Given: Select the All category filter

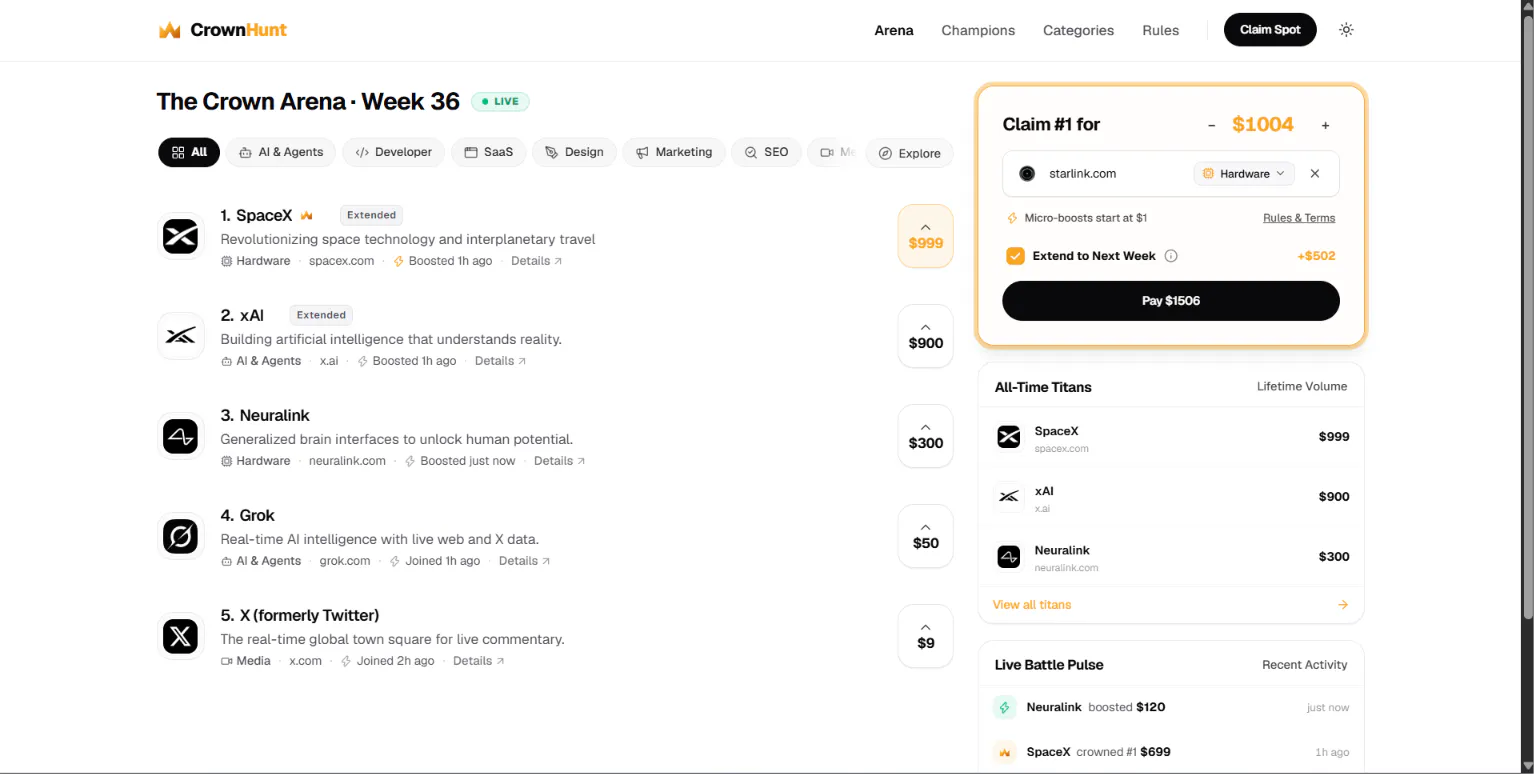Looking at the screenshot, I should click(189, 152).
